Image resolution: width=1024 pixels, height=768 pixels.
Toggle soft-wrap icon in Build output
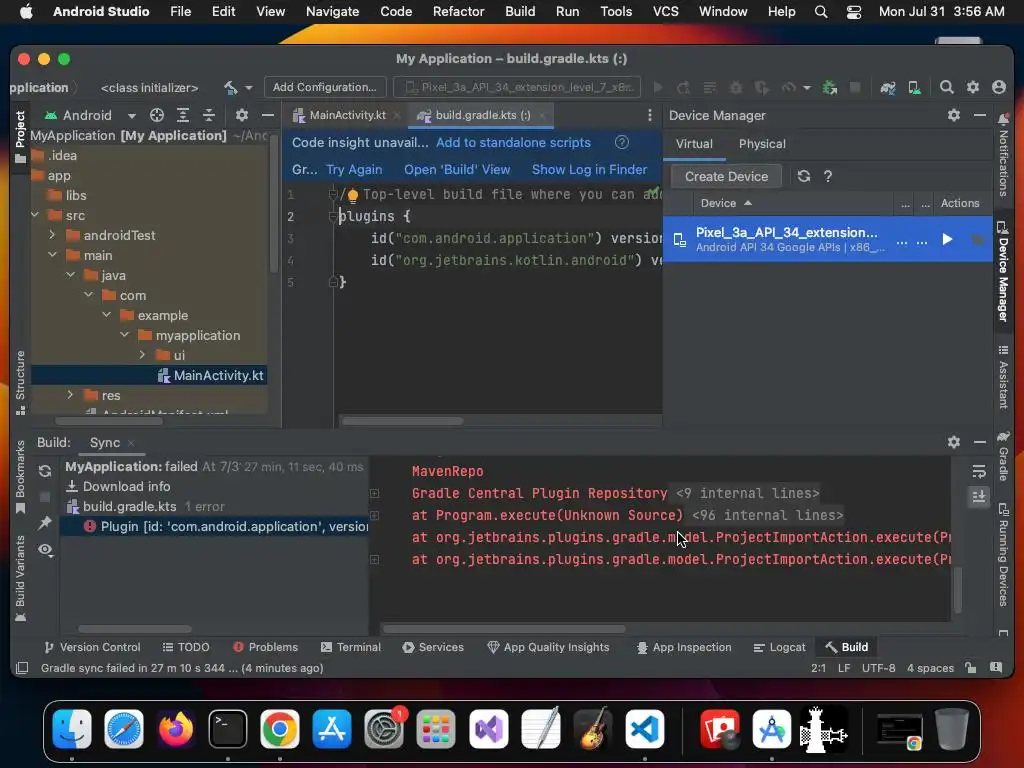(x=978, y=471)
